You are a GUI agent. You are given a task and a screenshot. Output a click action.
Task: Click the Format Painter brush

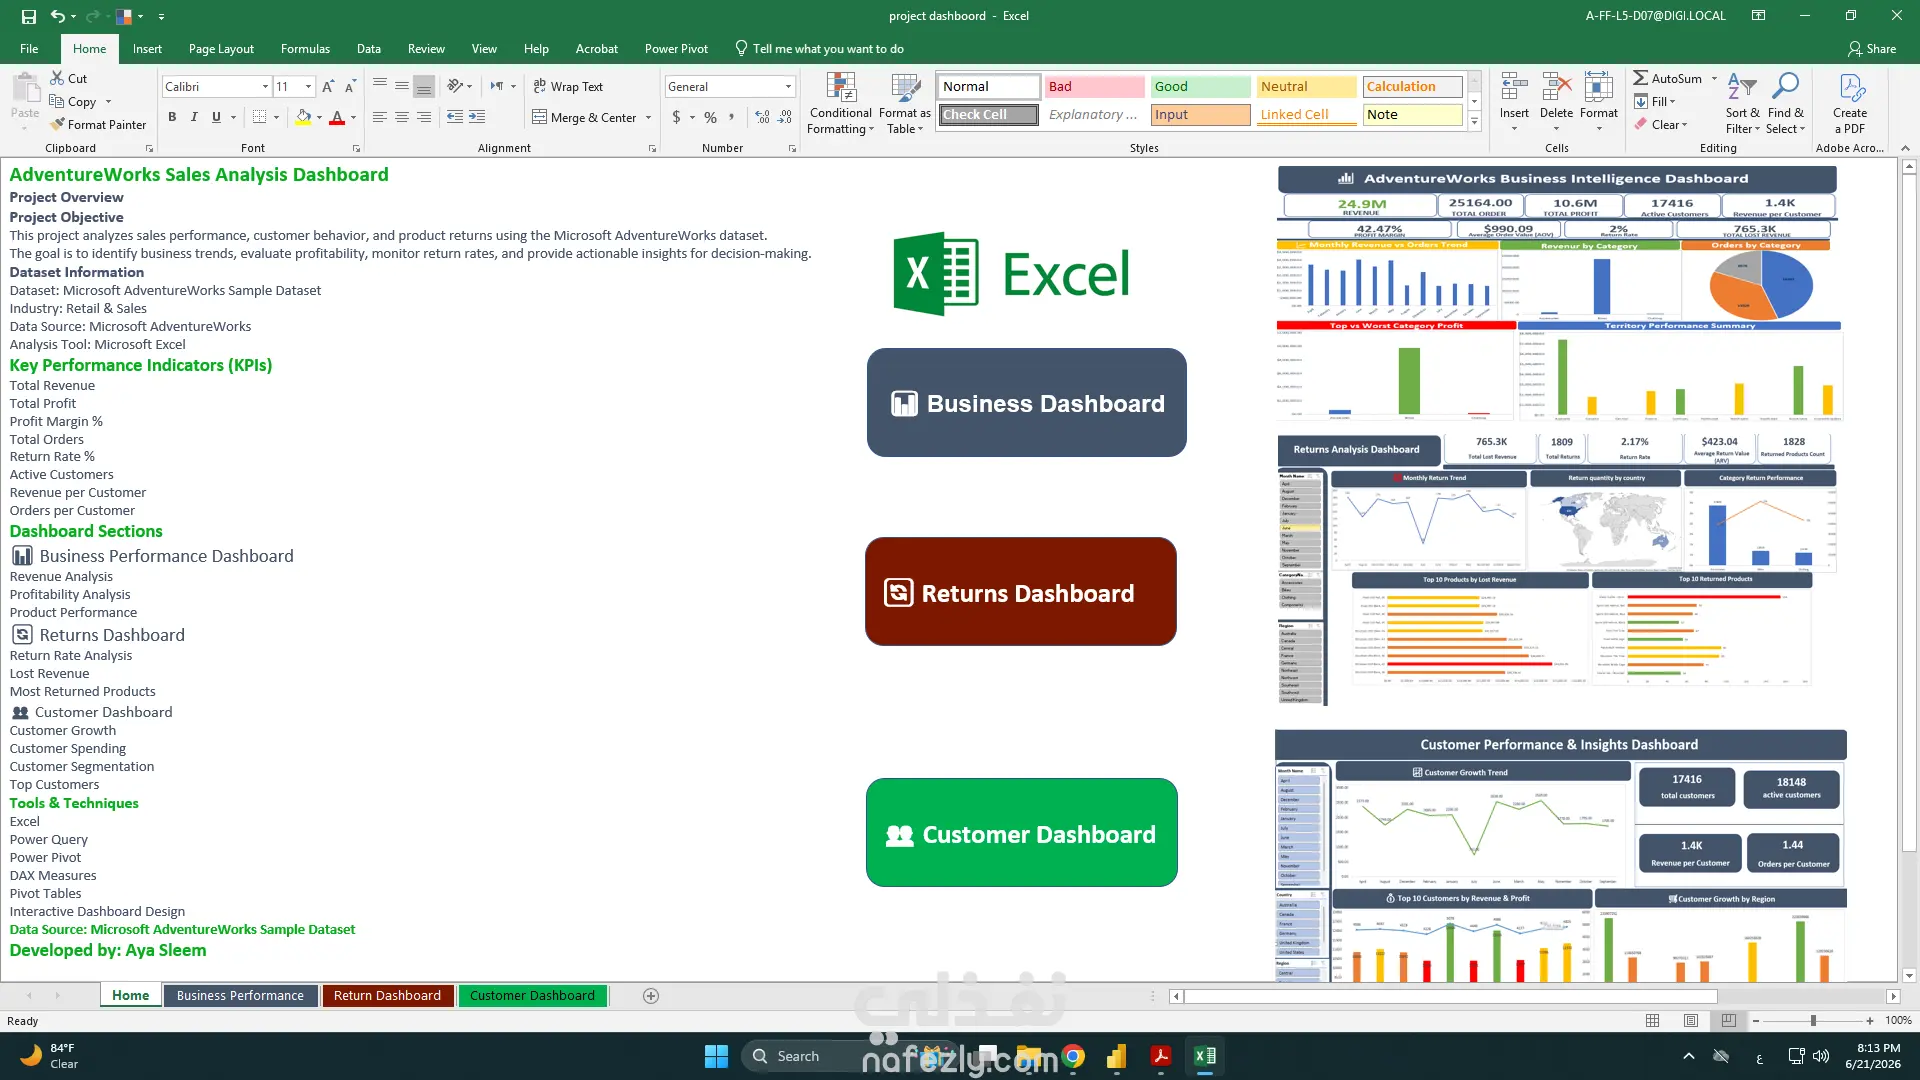[58, 124]
